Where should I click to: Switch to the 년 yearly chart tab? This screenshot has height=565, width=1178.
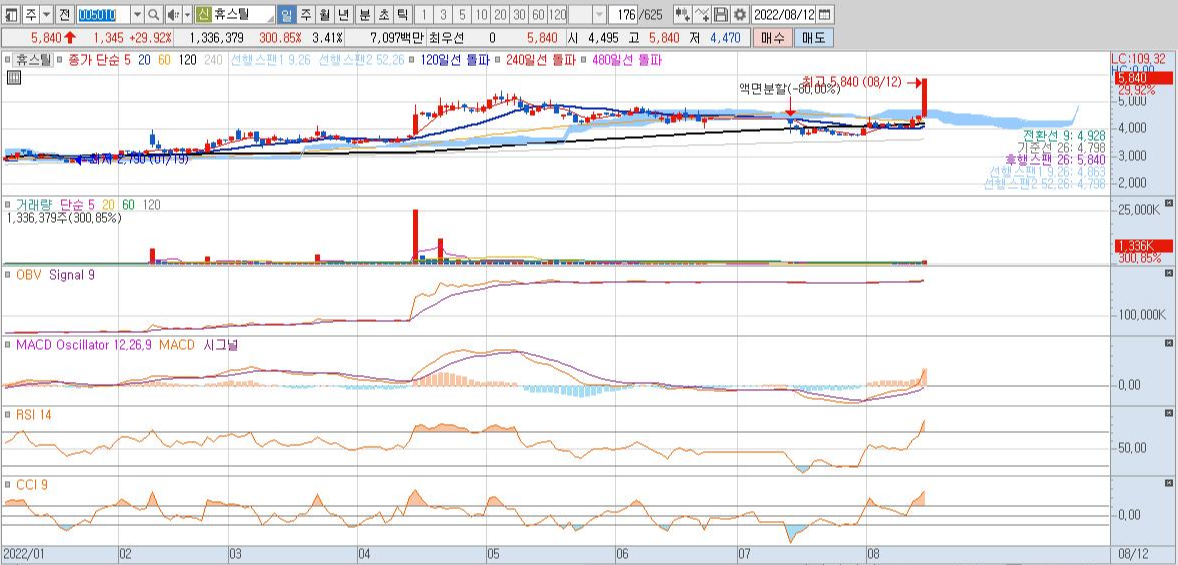(x=343, y=14)
